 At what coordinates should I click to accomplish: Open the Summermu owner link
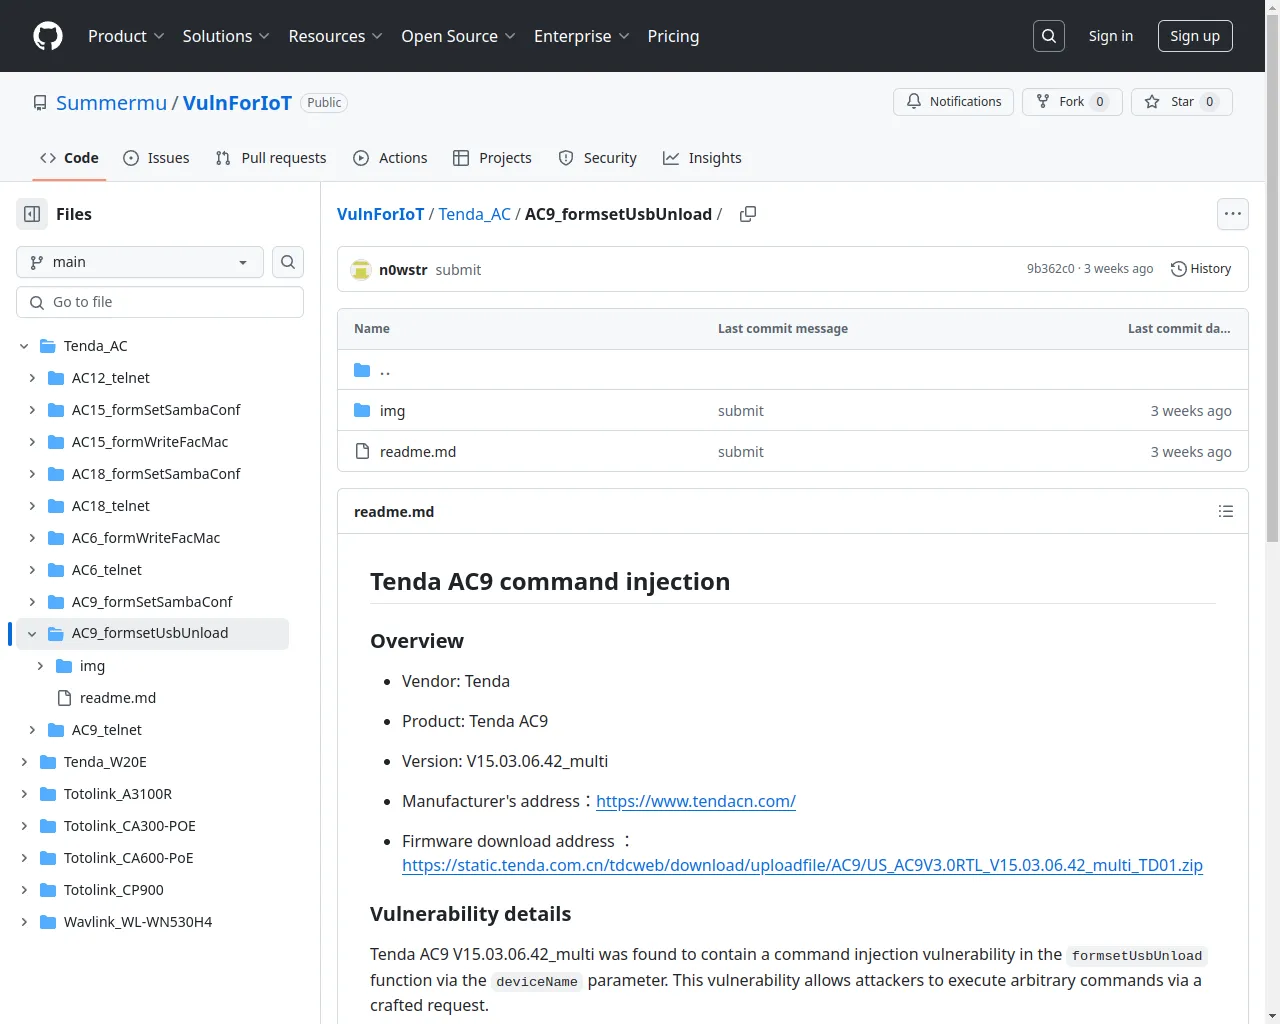[x=112, y=103]
